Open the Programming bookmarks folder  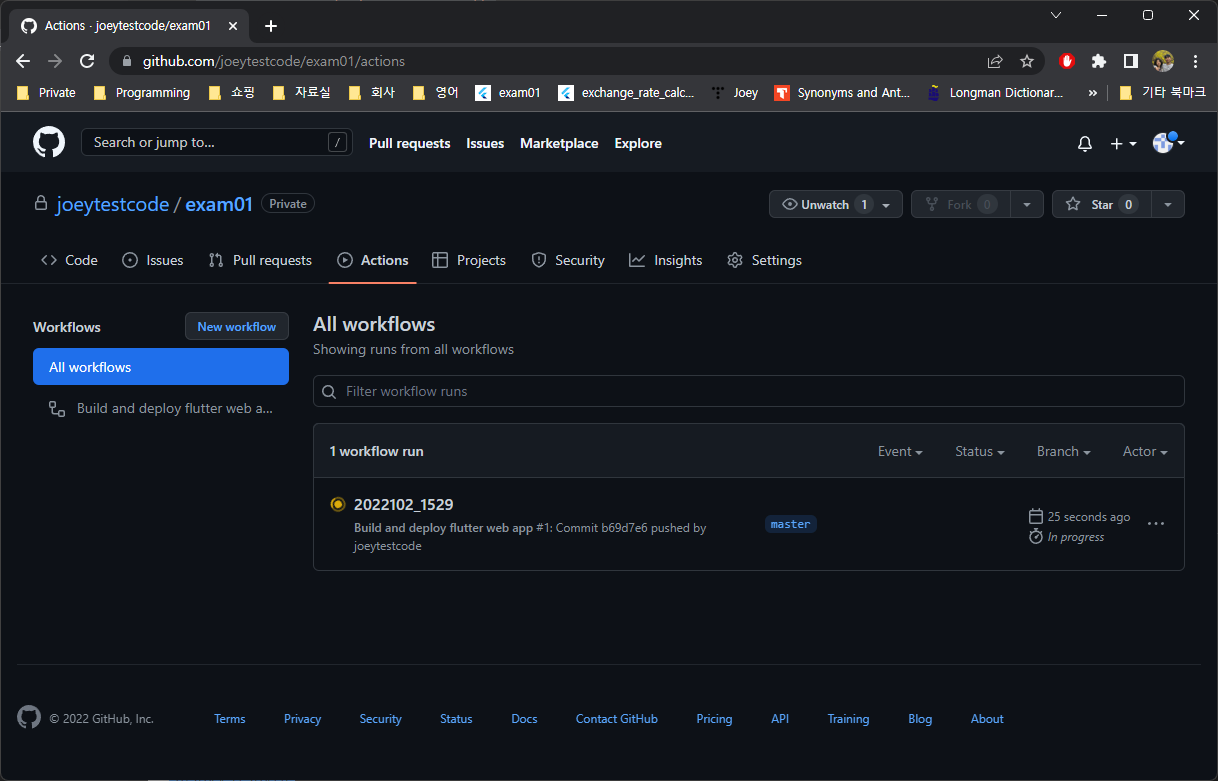click(x=141, y=92)
